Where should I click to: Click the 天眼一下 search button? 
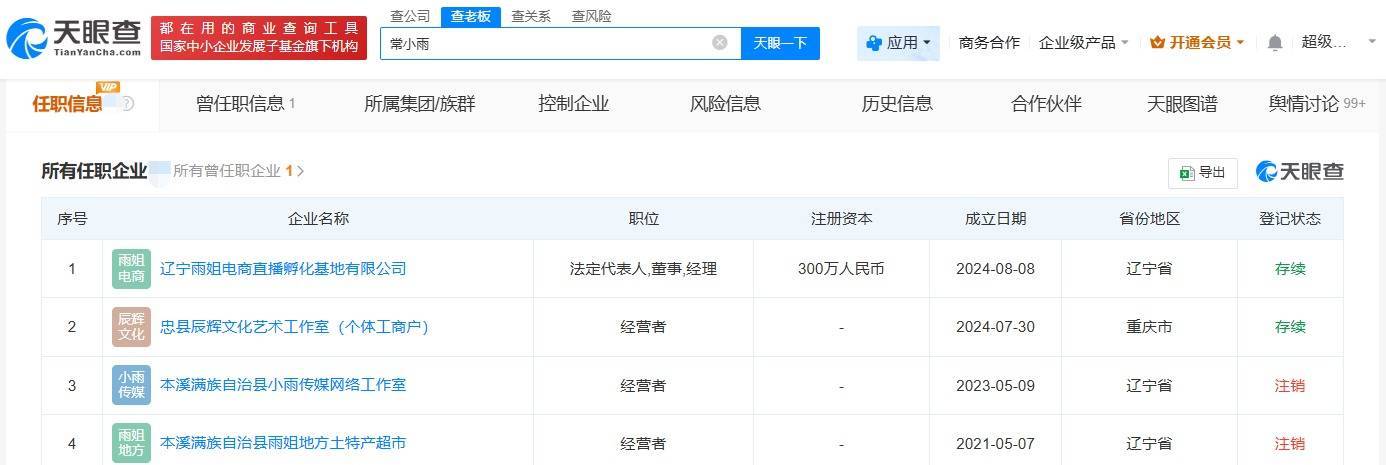pos(780,43)
